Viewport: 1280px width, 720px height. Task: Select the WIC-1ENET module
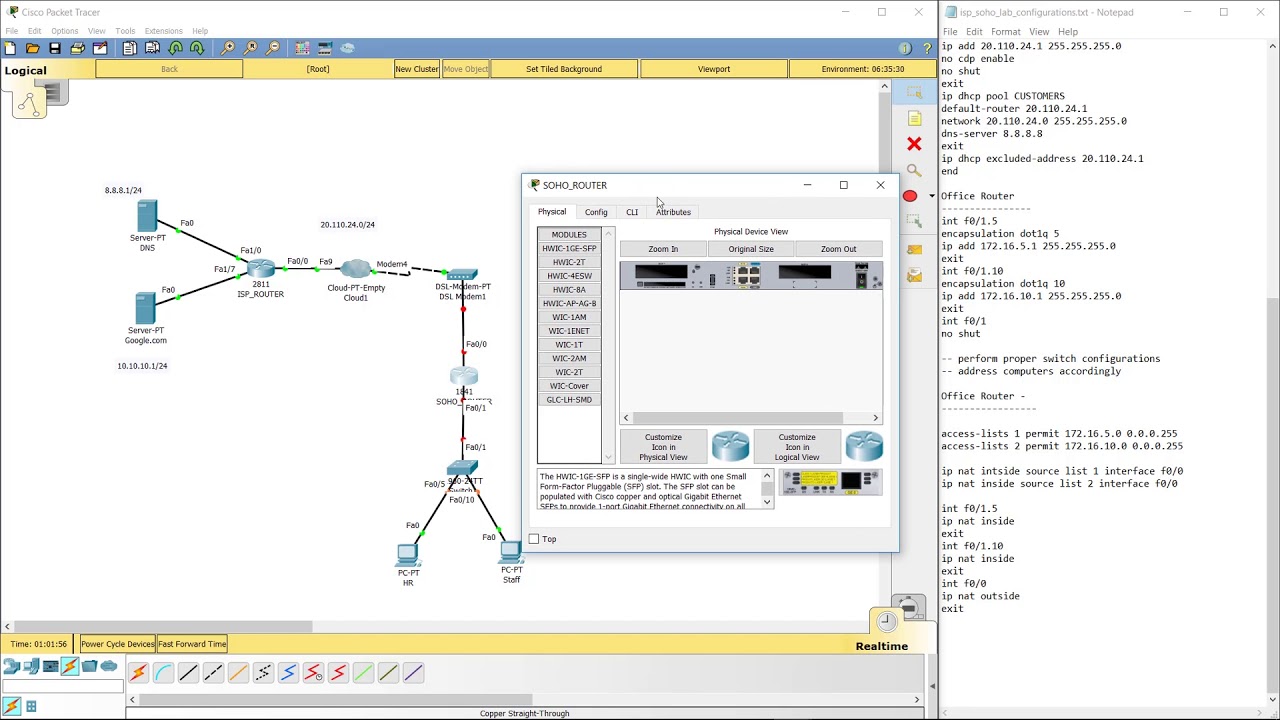coord(569,331)
